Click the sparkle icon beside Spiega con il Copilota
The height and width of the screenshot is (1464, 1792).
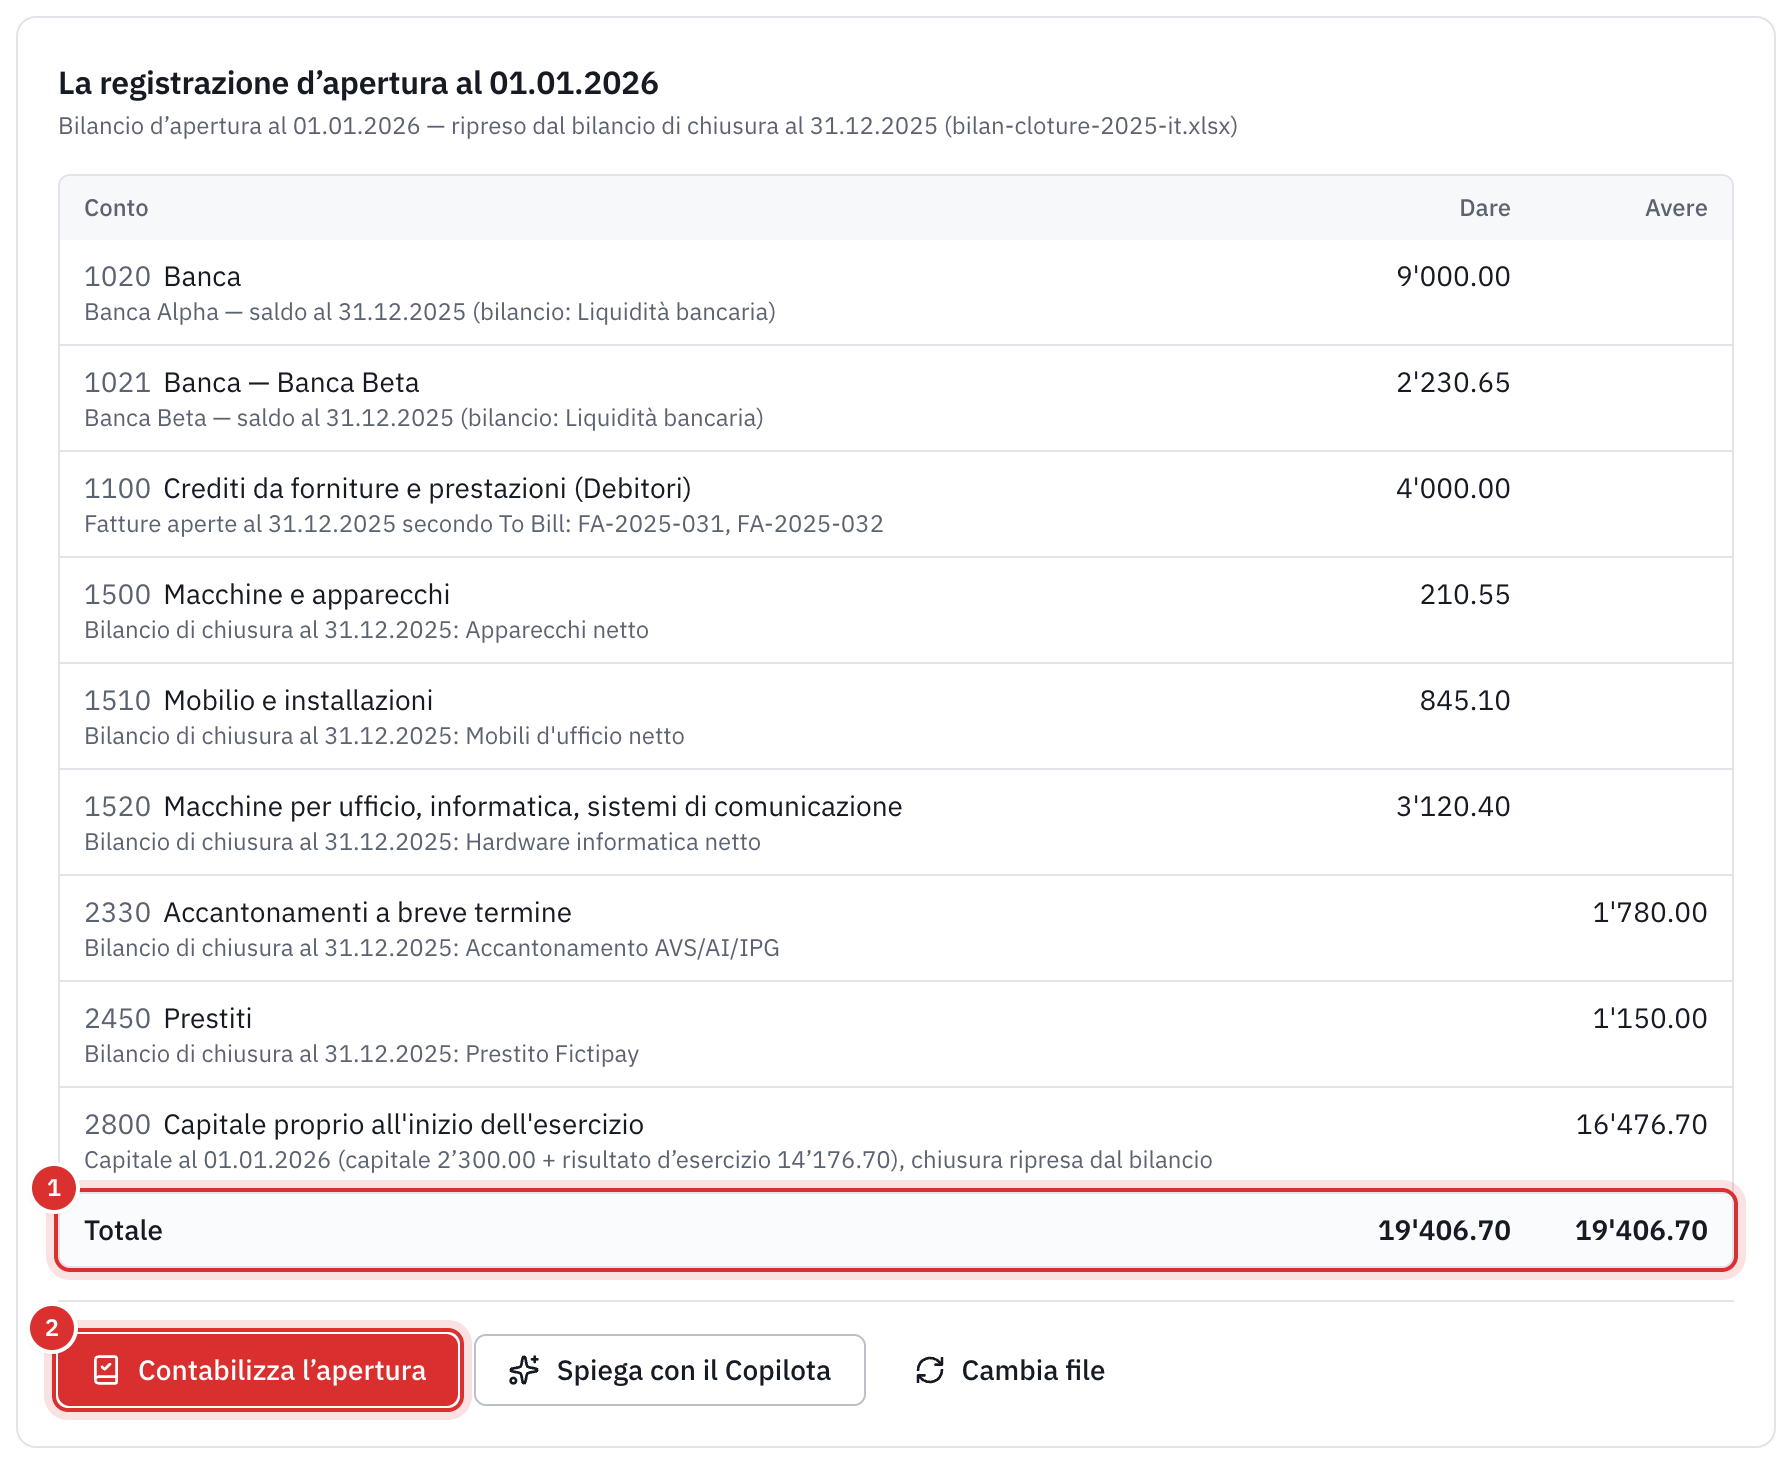click(524, 1370)
